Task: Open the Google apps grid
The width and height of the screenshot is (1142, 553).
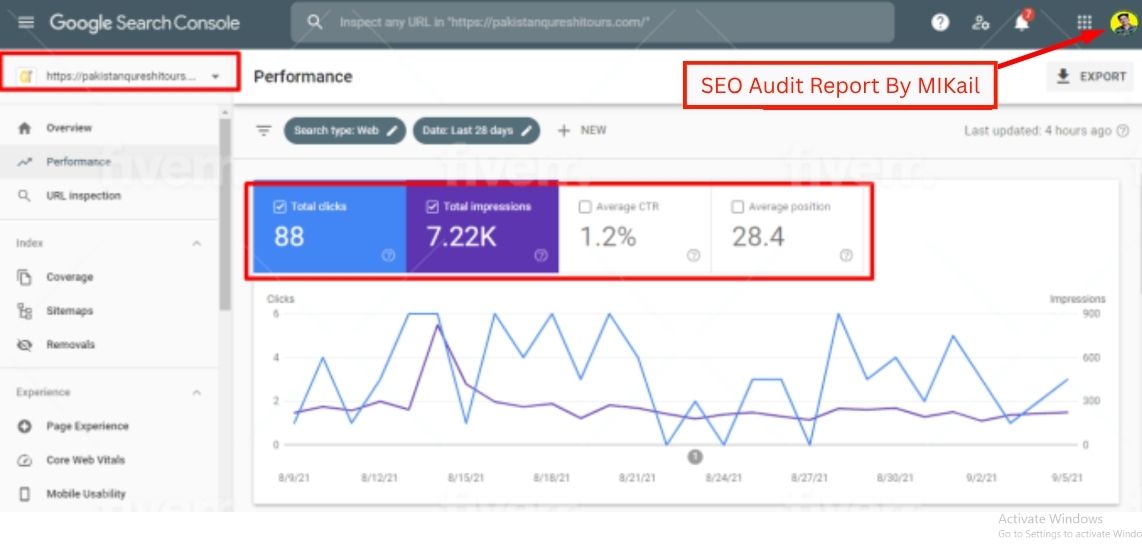Action: click(1084, 22)
